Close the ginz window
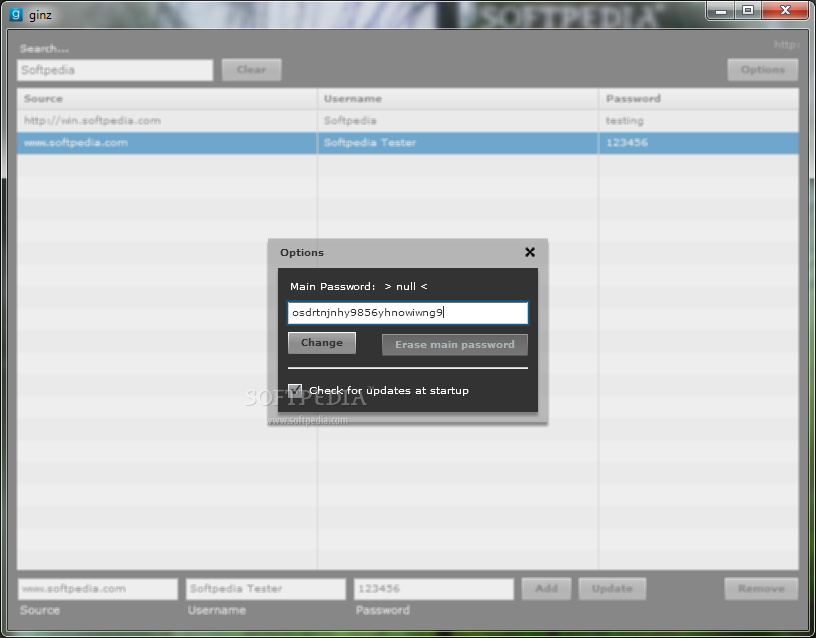Image resolution: width=816 pixels, height=638 pixels. [x=785, y=11]
